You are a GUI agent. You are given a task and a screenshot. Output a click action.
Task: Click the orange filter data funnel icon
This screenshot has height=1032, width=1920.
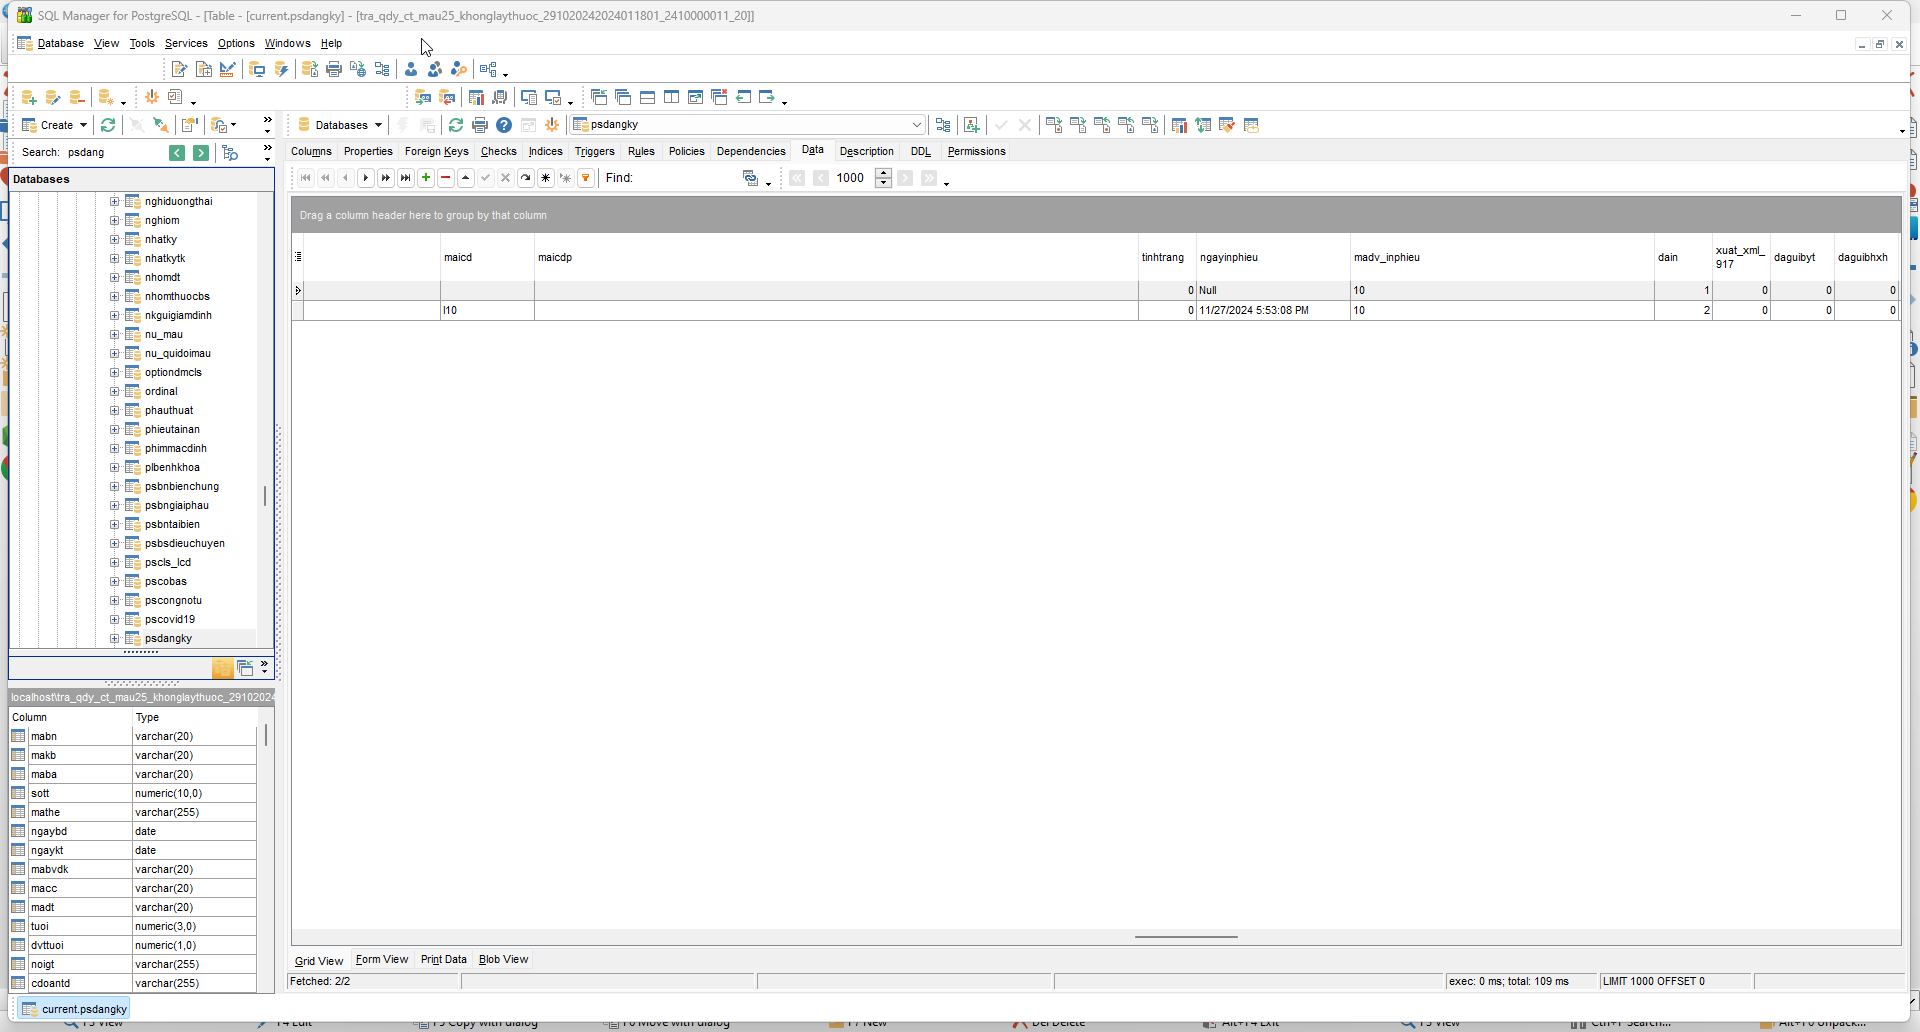coord(586,178)
